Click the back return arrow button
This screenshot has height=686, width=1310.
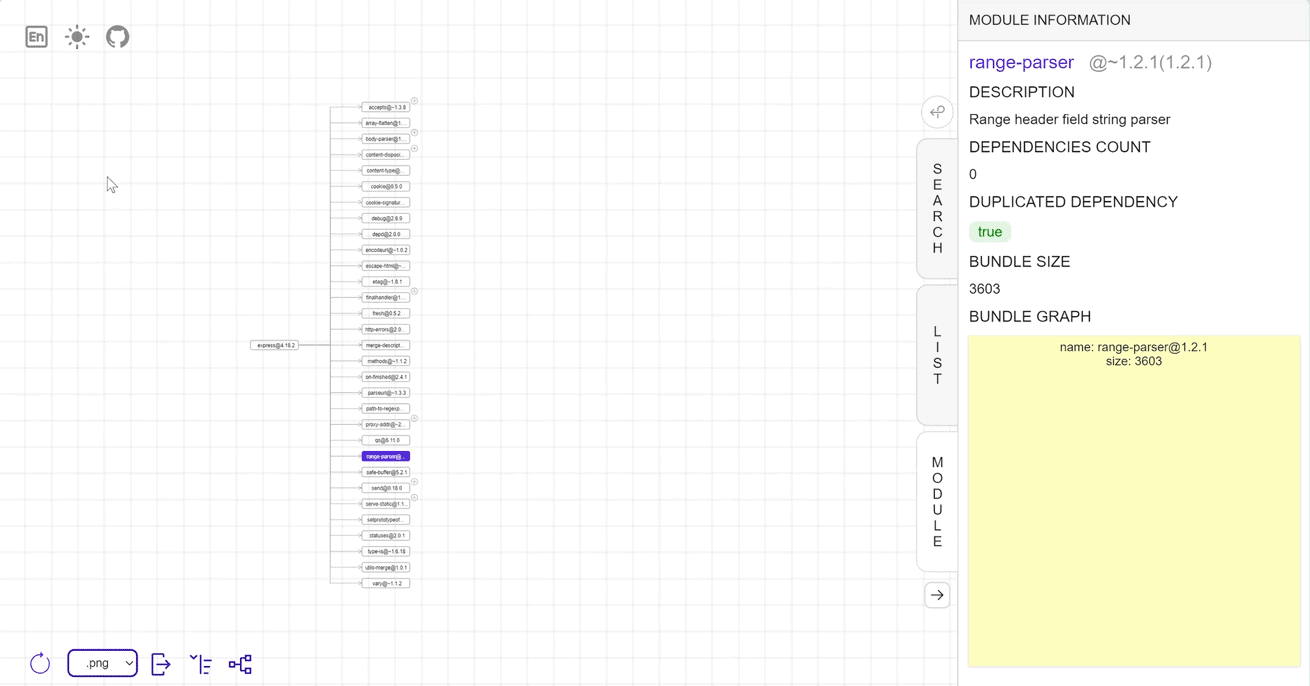pyautogui.click(x=937, y=112)
